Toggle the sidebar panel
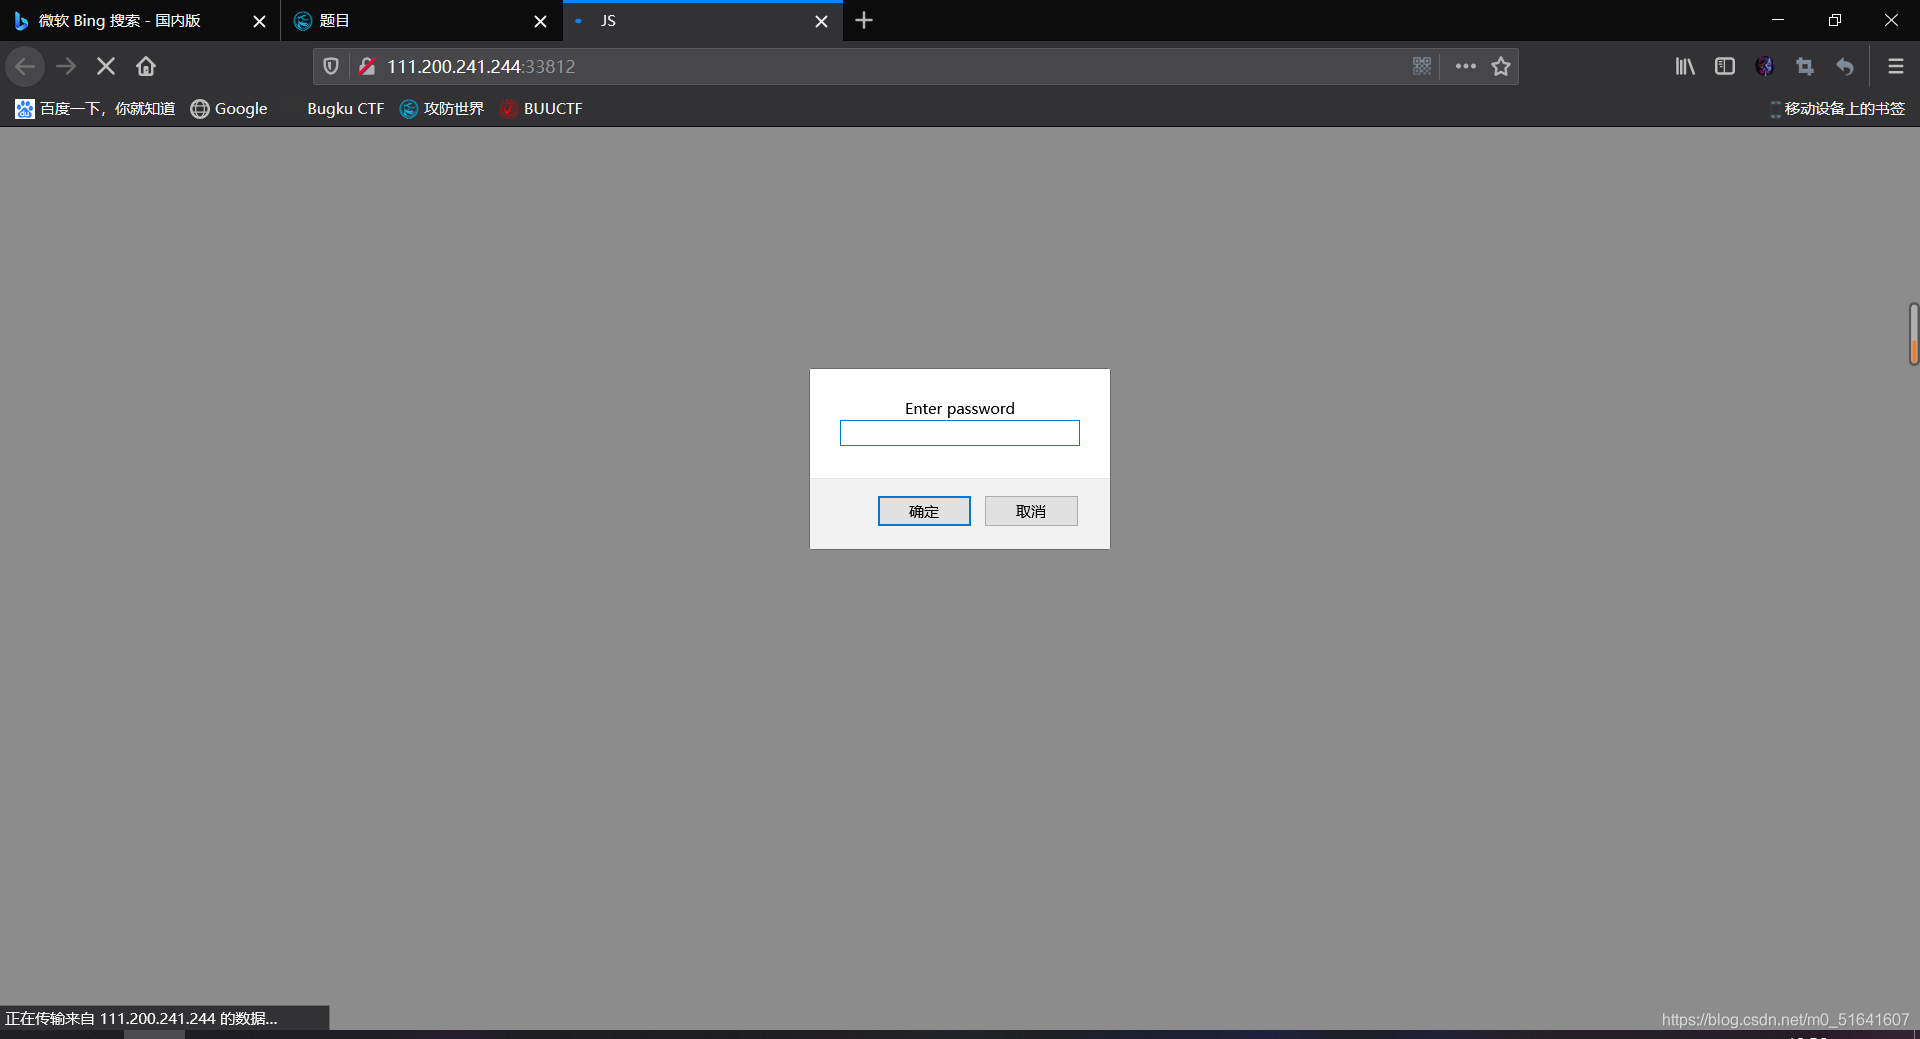 (1725, 66)
